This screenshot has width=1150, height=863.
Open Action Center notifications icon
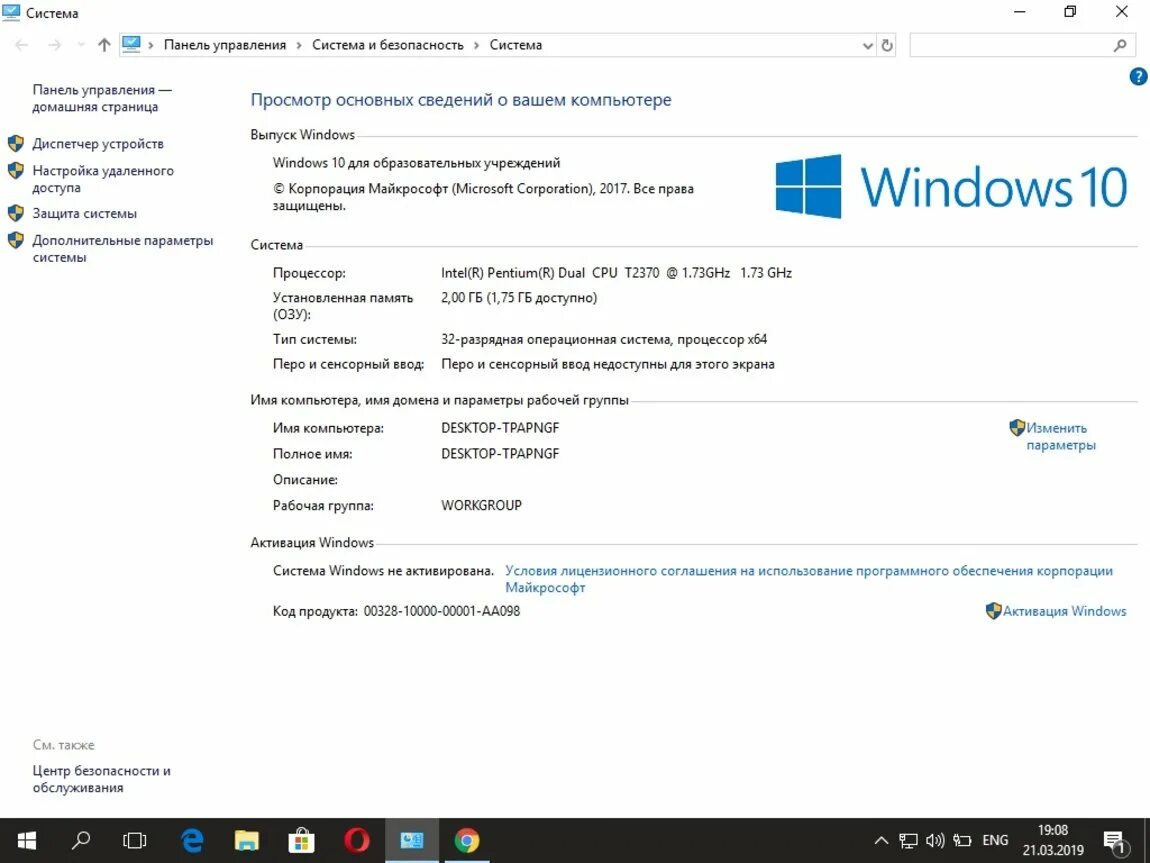coord(1115,842)
